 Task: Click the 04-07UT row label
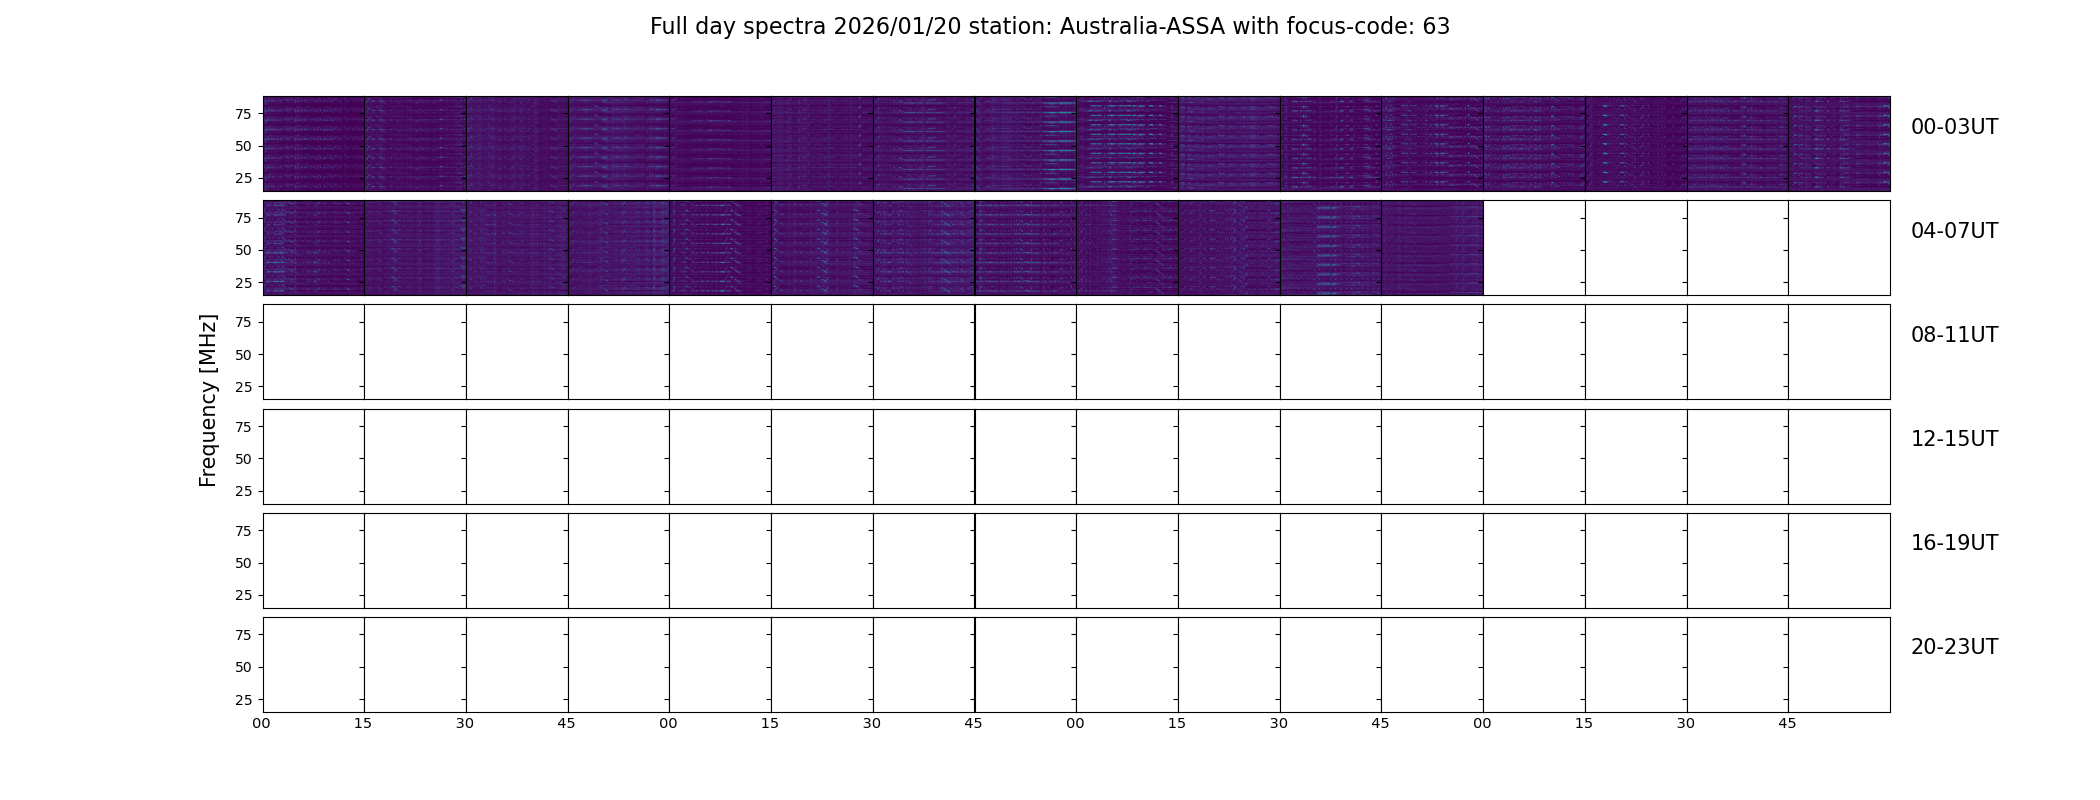click(x=1954, y=231)
